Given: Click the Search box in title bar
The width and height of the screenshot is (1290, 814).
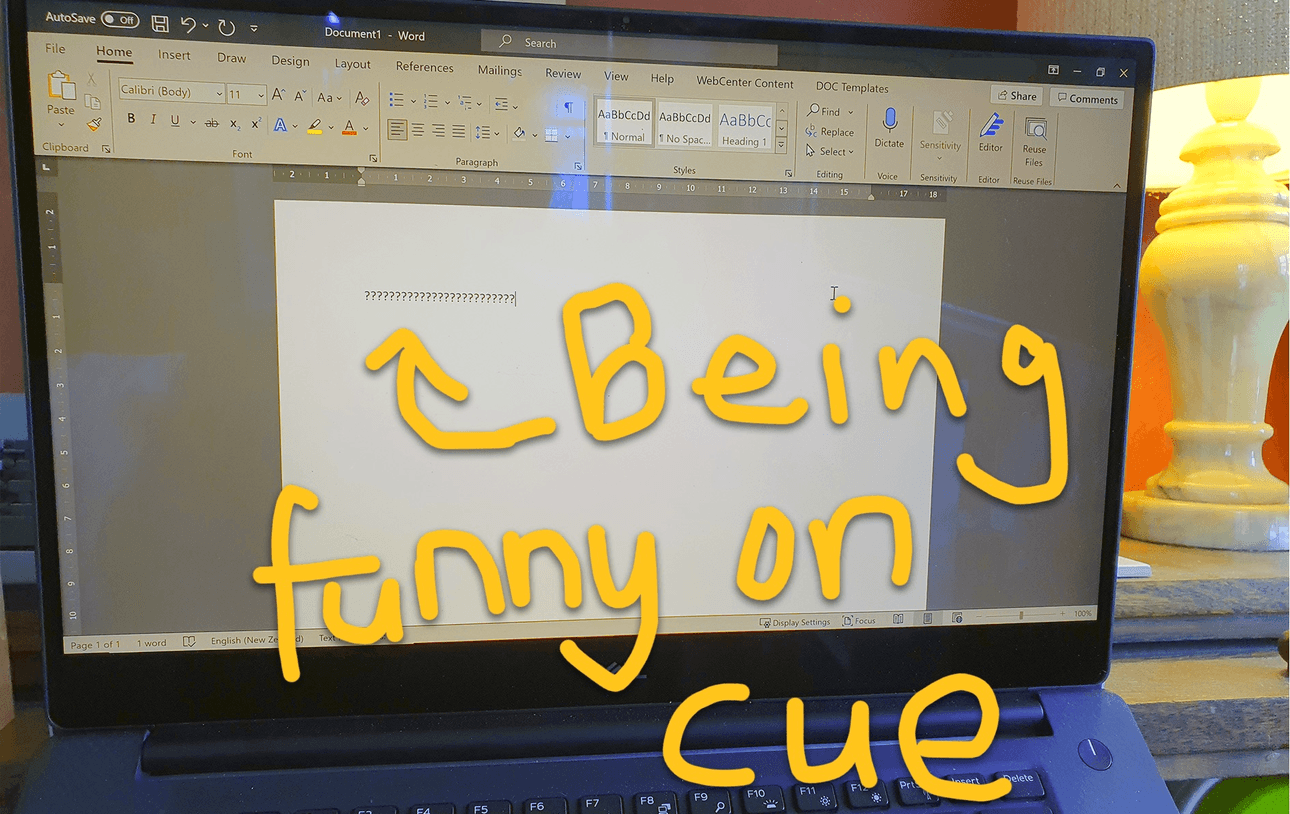Looking at the screenshot, I should click(628, 43).
